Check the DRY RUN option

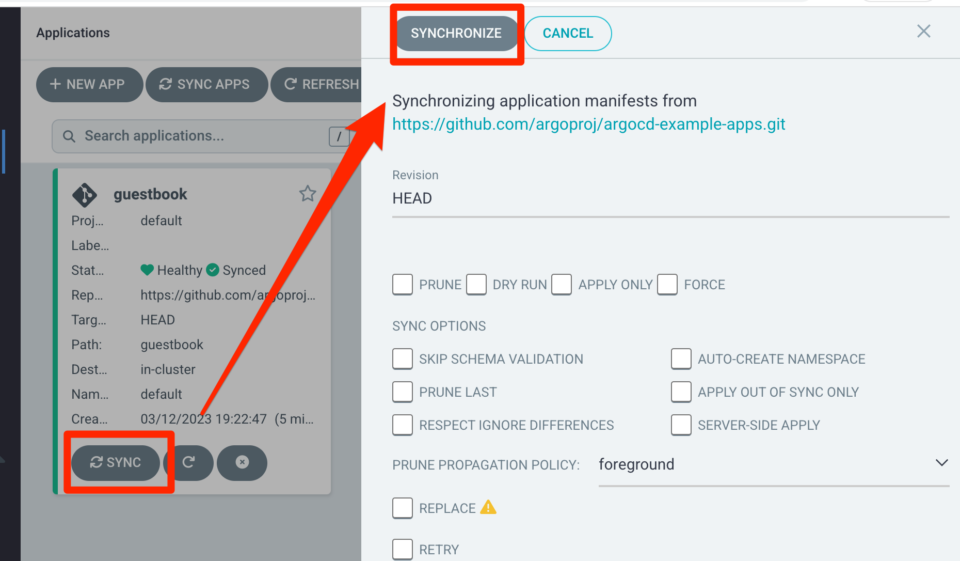click(x=476, y=284)
